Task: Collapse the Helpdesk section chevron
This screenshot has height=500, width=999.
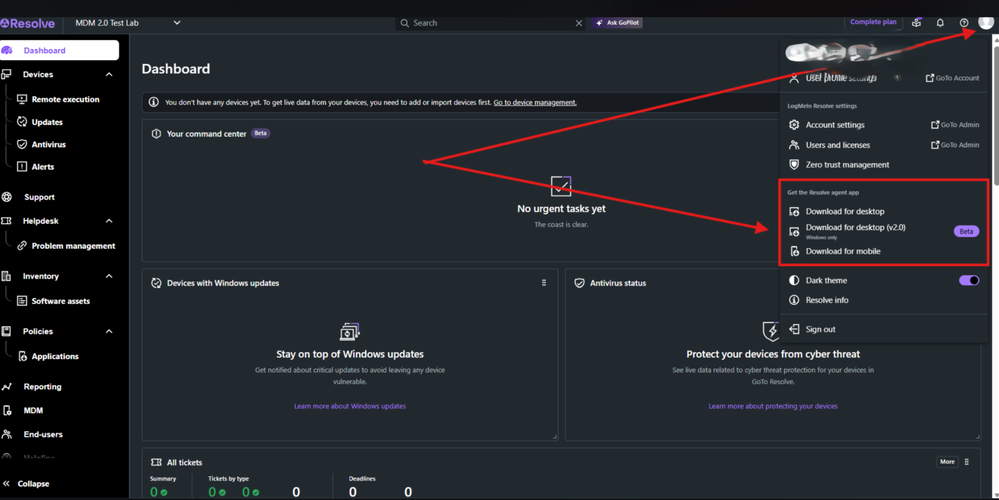Action: (x=109, y=221)
